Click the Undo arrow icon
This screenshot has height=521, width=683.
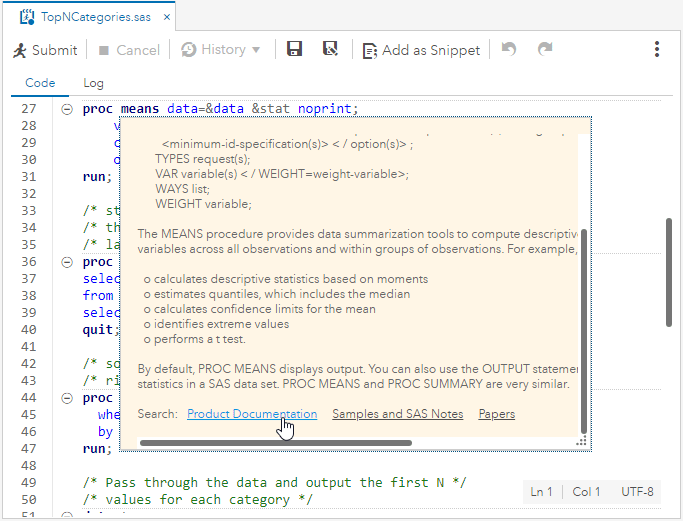click(509, 49)
